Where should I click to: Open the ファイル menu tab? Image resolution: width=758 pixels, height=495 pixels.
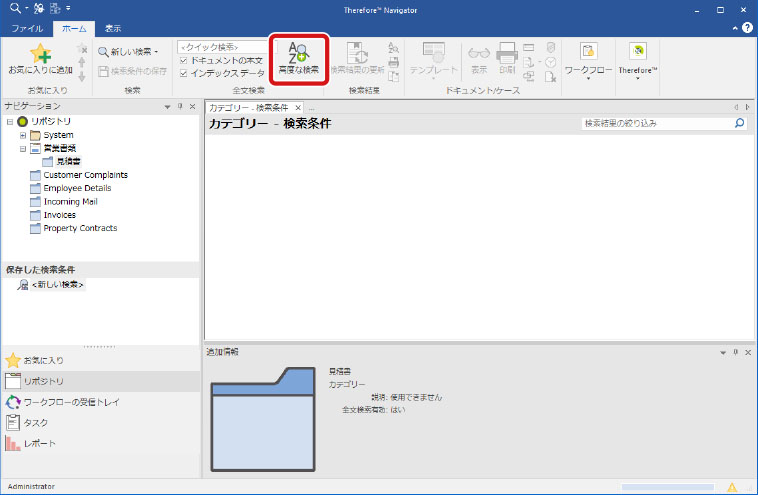[26, 29]
